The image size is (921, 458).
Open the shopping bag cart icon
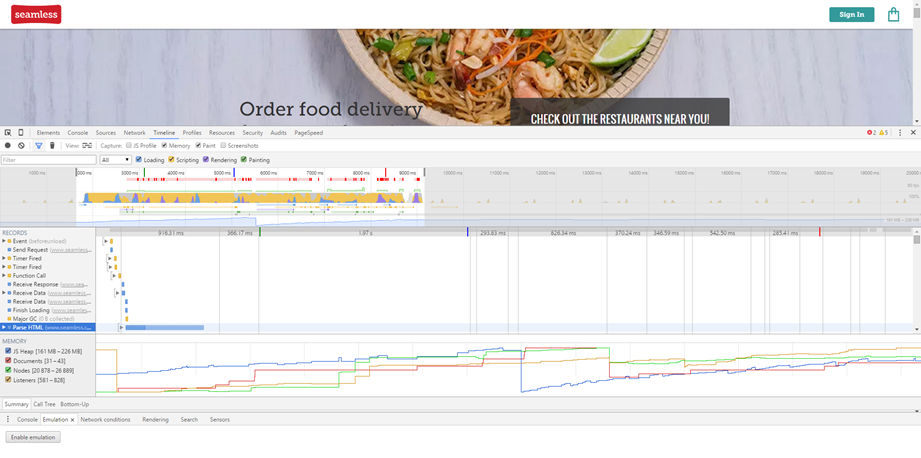click(893, 14)
